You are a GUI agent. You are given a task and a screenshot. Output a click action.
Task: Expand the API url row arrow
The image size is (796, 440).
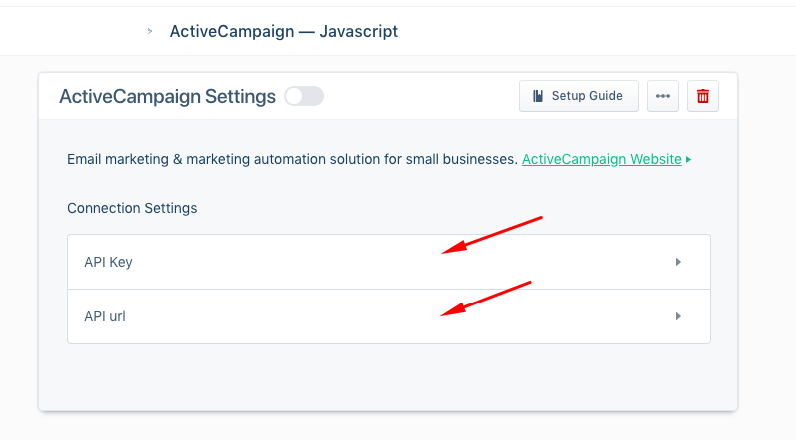click(x=678, y=316)
